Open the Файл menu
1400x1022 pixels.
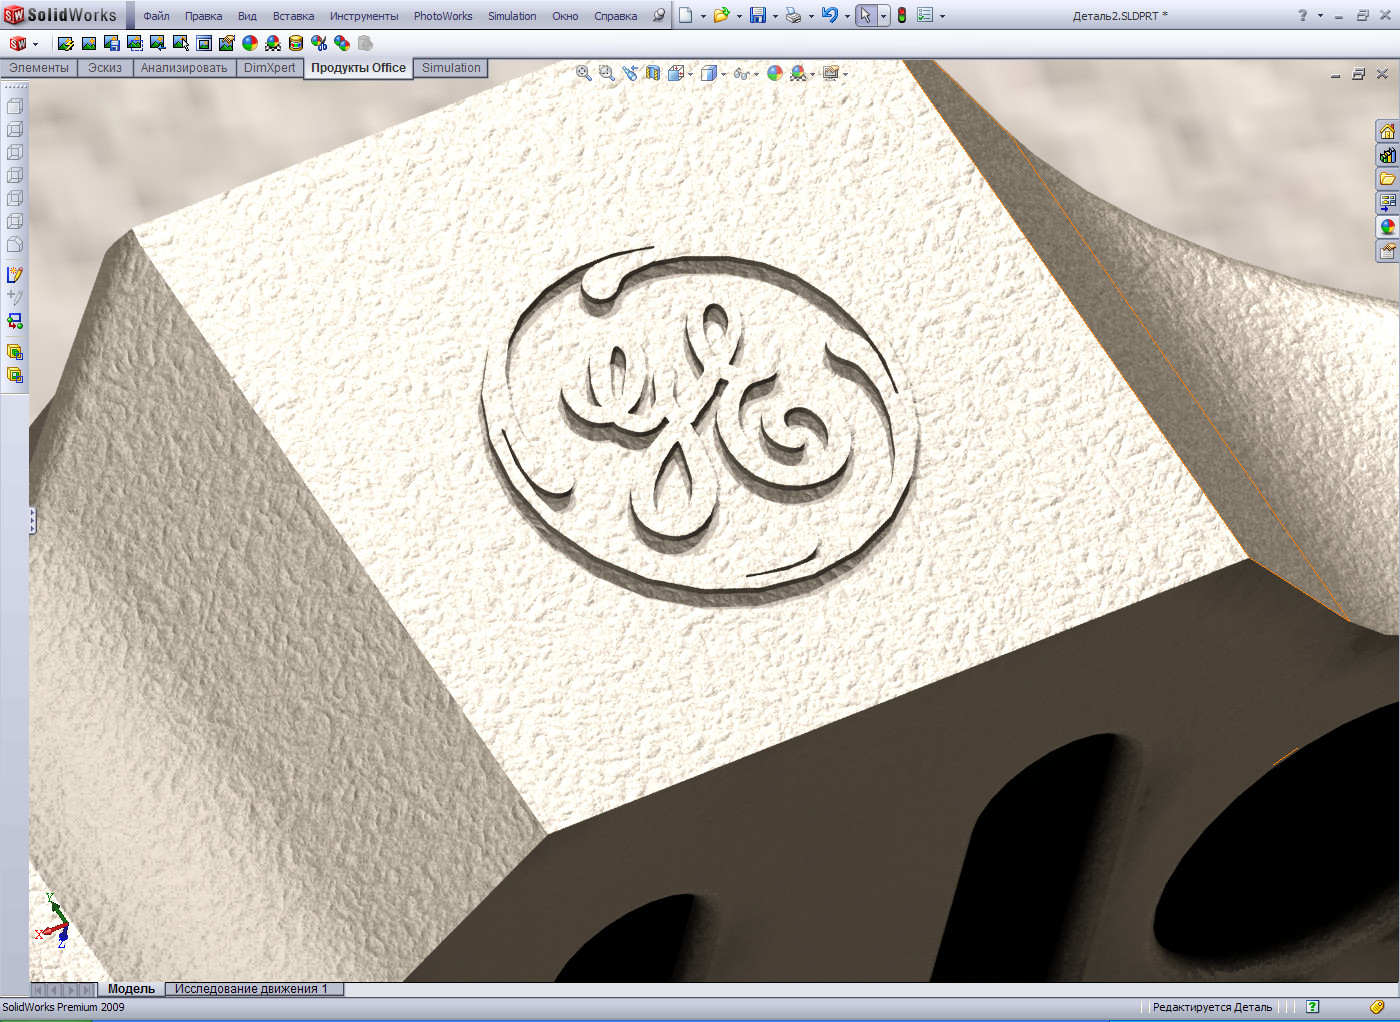tap(156, 16)
